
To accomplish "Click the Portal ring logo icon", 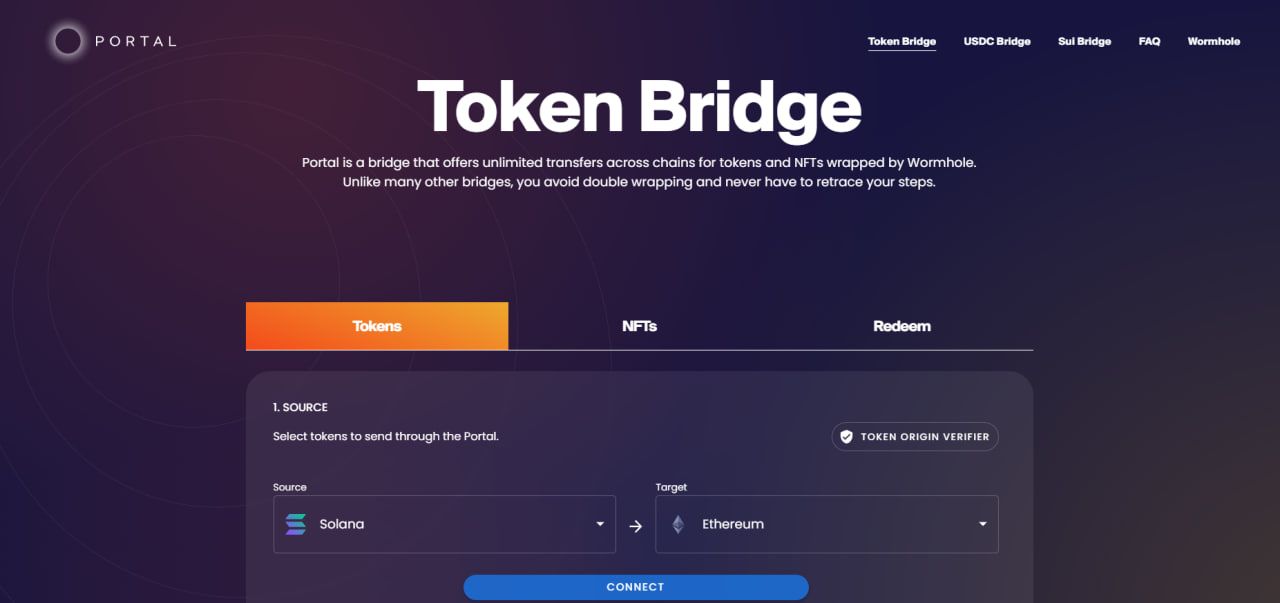I will [68, 41].
